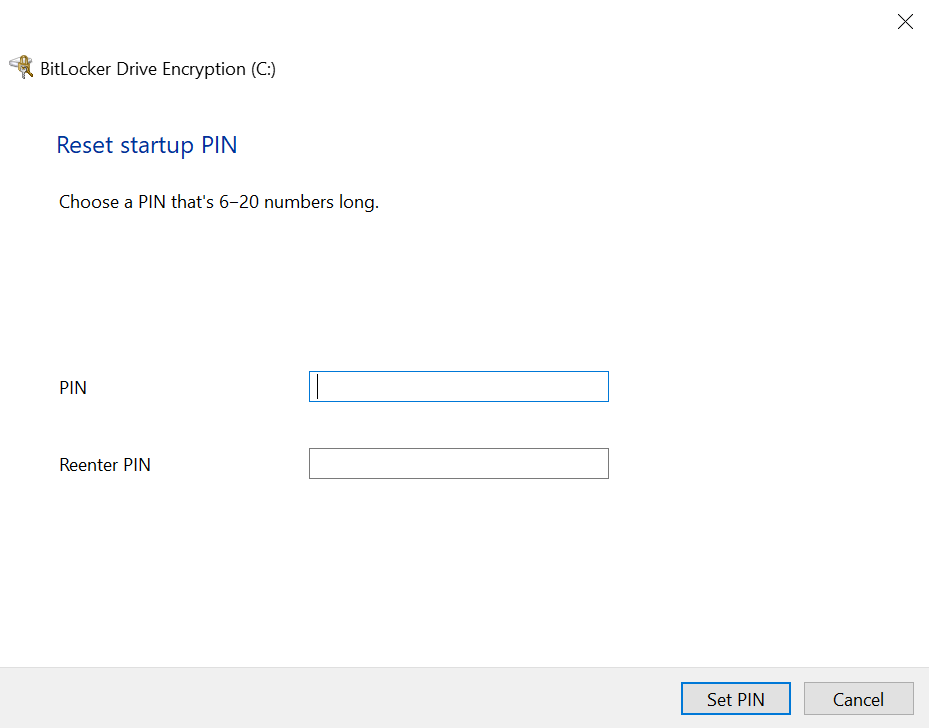Click the PIN input field
Image resolution: width=929 pixels, height=728 pixels.
click(459, 387)
